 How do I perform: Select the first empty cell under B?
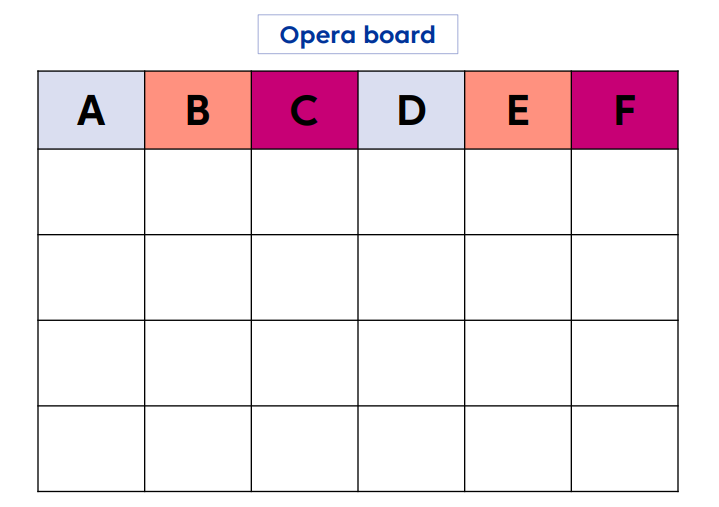[x=198, y=192]
